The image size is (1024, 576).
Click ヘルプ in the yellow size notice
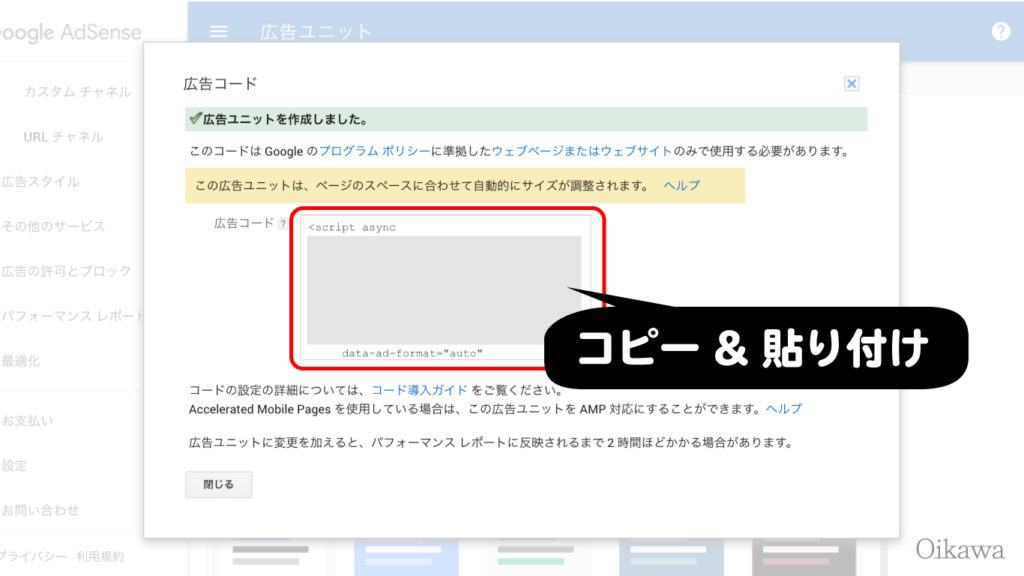tap(681, 186)
